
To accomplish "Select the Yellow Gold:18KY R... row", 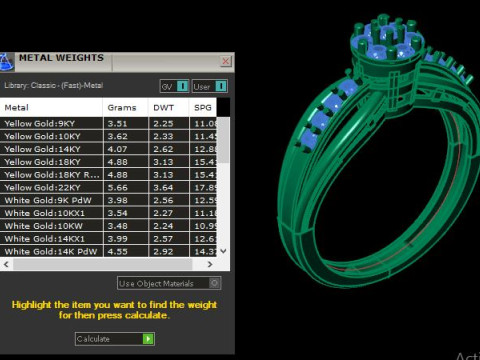I will pyautogui.click(x=108, y=175).
